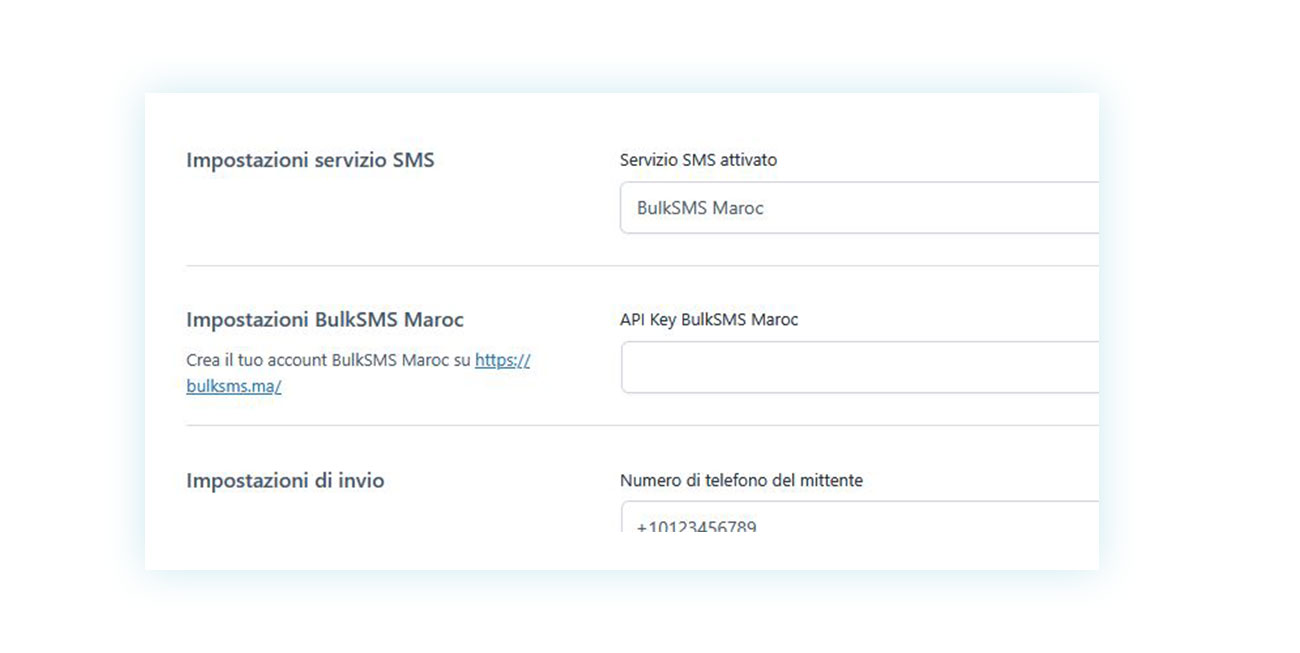Click the Impostazioni di invio heading
This screenshot has height=653, width=1300.
[285, 480]
